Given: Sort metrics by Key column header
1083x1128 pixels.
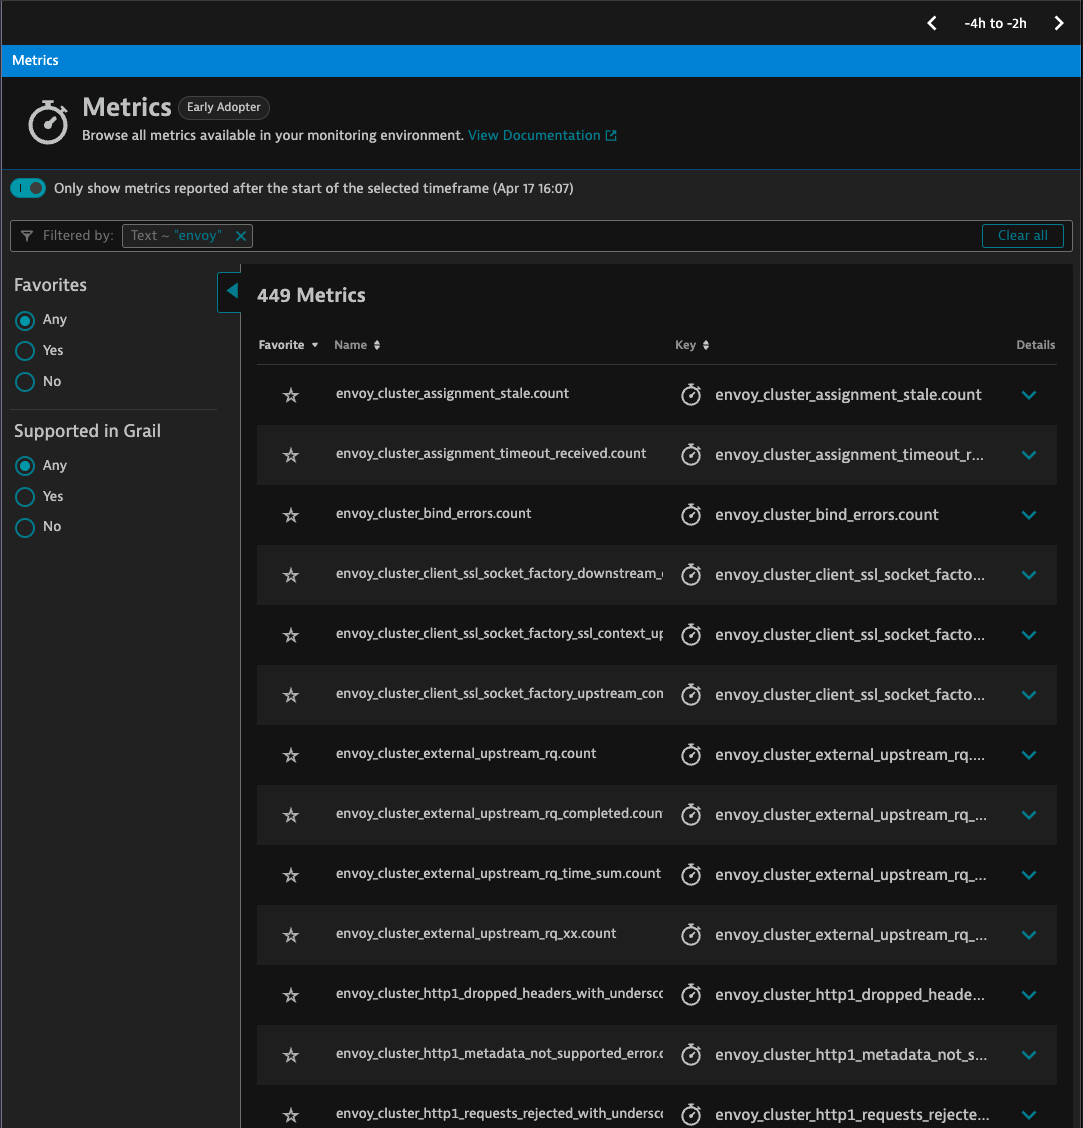Looking at the screenshot, I should 692,345.
